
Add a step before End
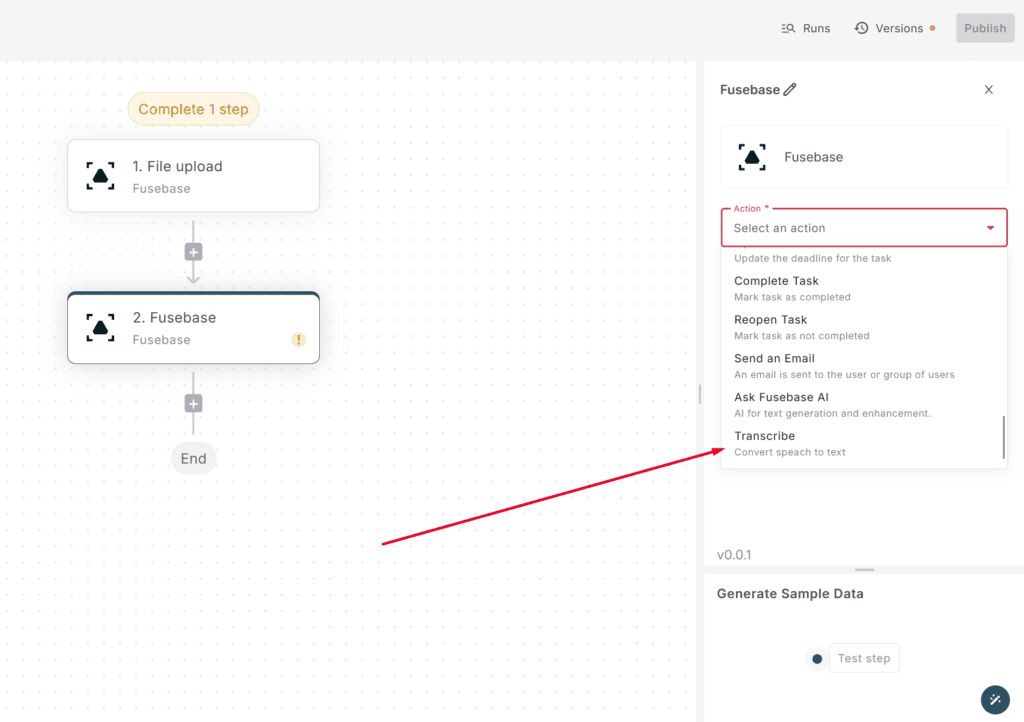tap(193, 403)
